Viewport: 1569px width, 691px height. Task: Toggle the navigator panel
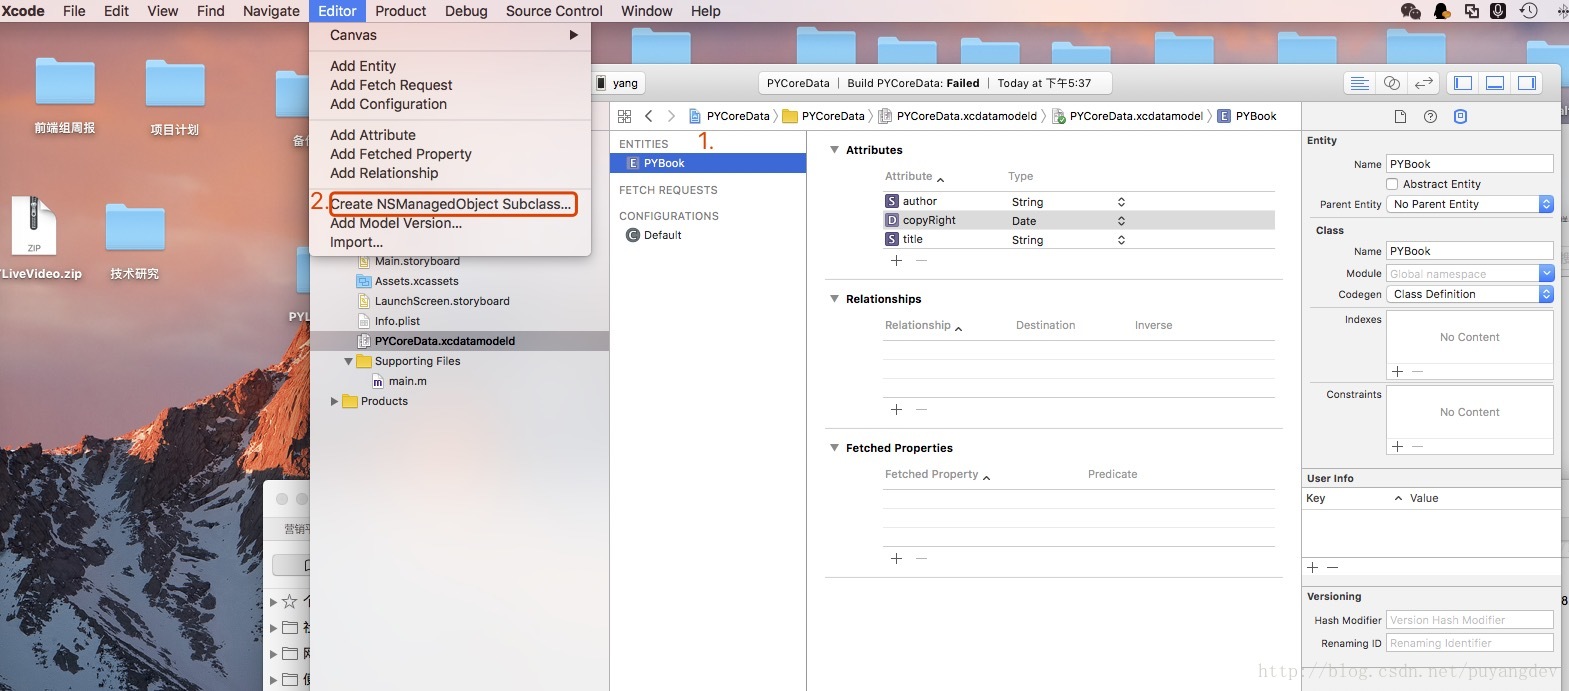click(x=1463, y=83)
